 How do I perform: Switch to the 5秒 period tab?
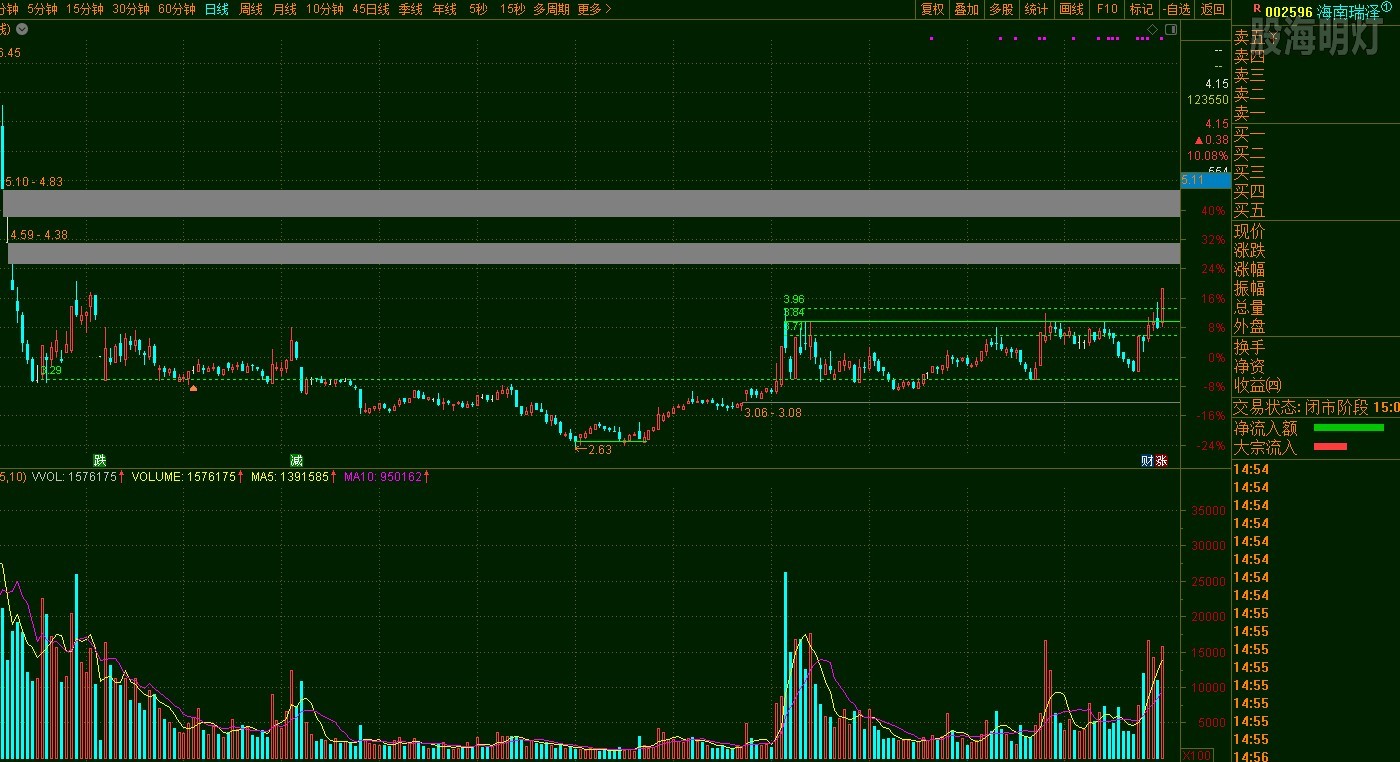(478, 9)
